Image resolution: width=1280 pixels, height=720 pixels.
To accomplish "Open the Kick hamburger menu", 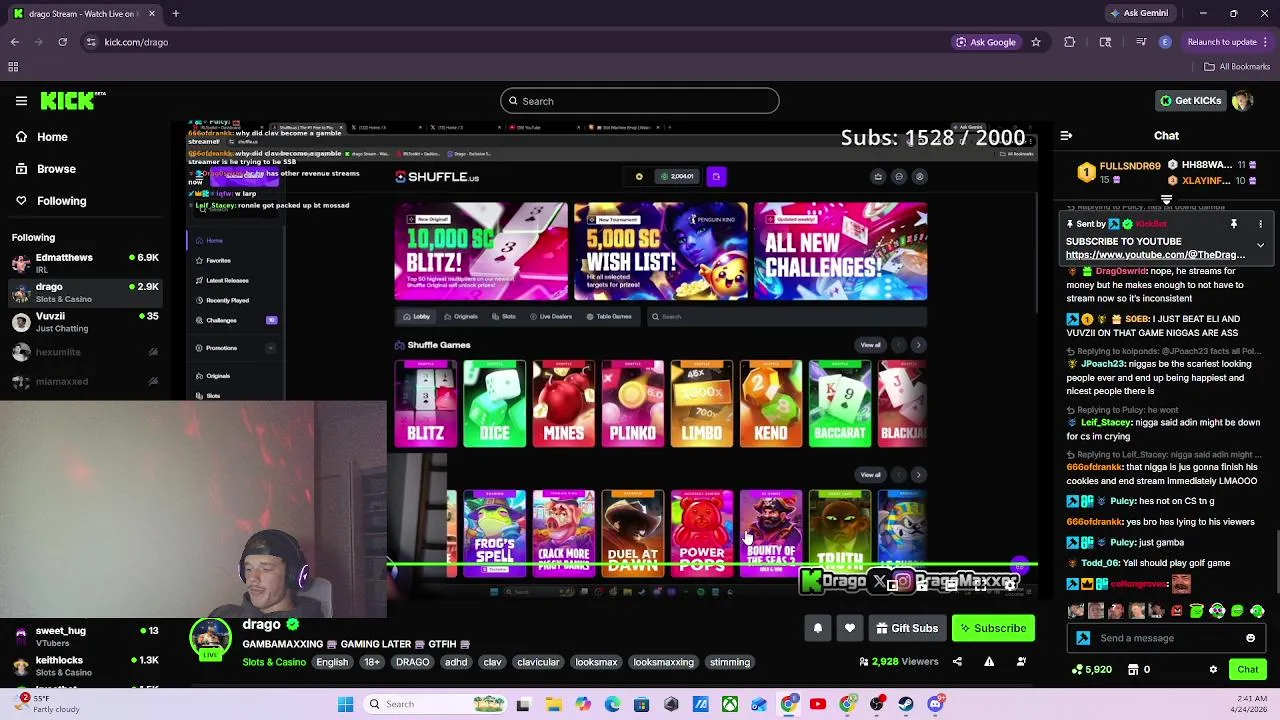I will [x=21, y=101].
